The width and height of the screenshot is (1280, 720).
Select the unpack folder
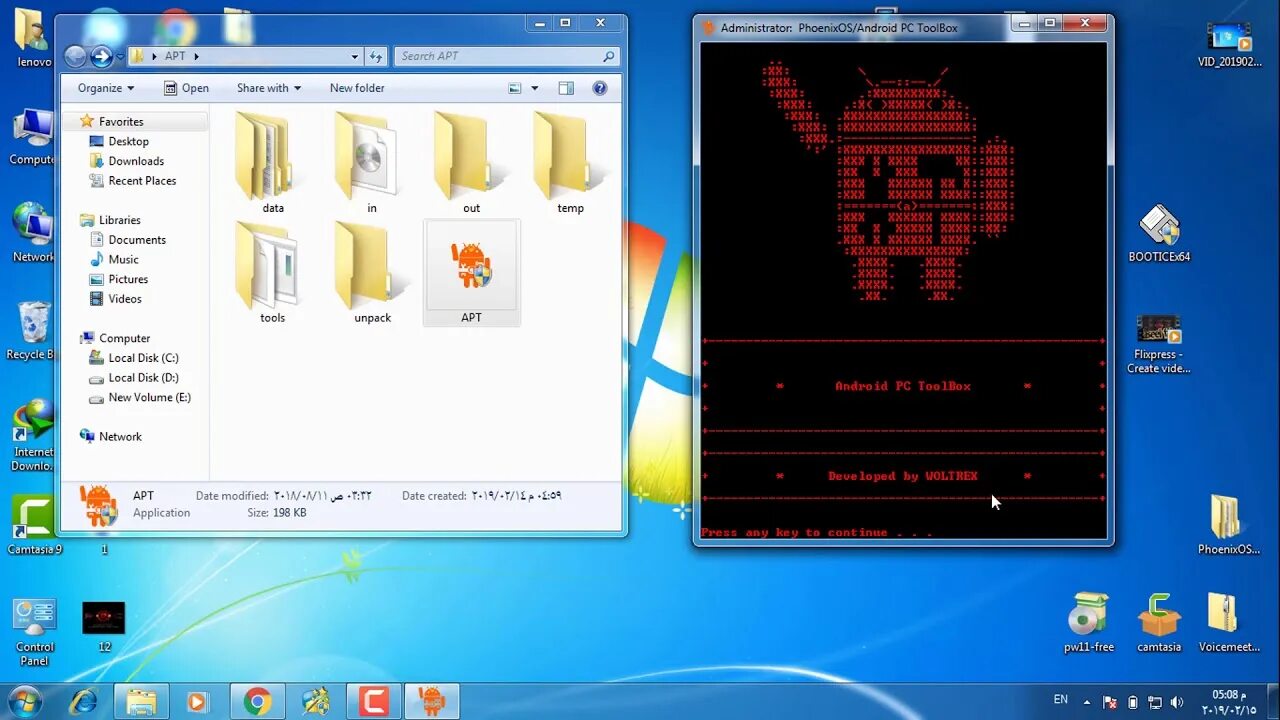point(371,272)
